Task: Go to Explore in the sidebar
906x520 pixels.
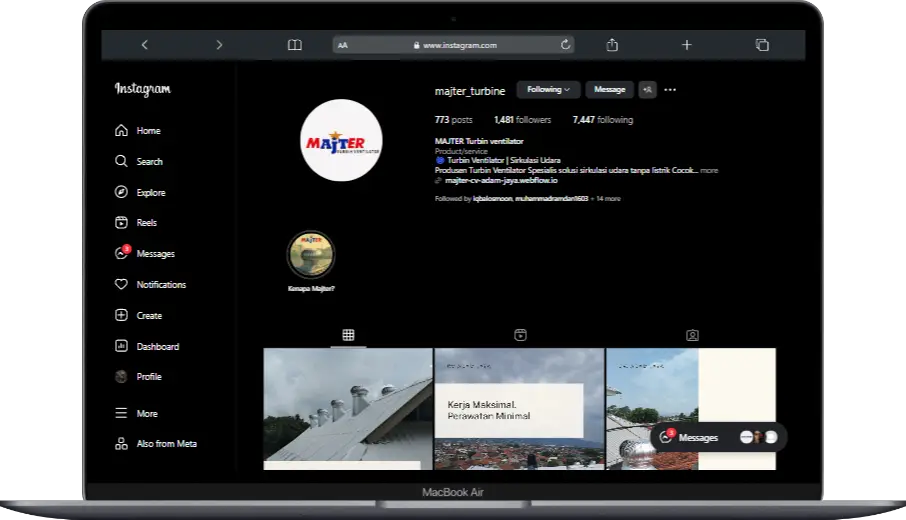Action: point(140,192)
